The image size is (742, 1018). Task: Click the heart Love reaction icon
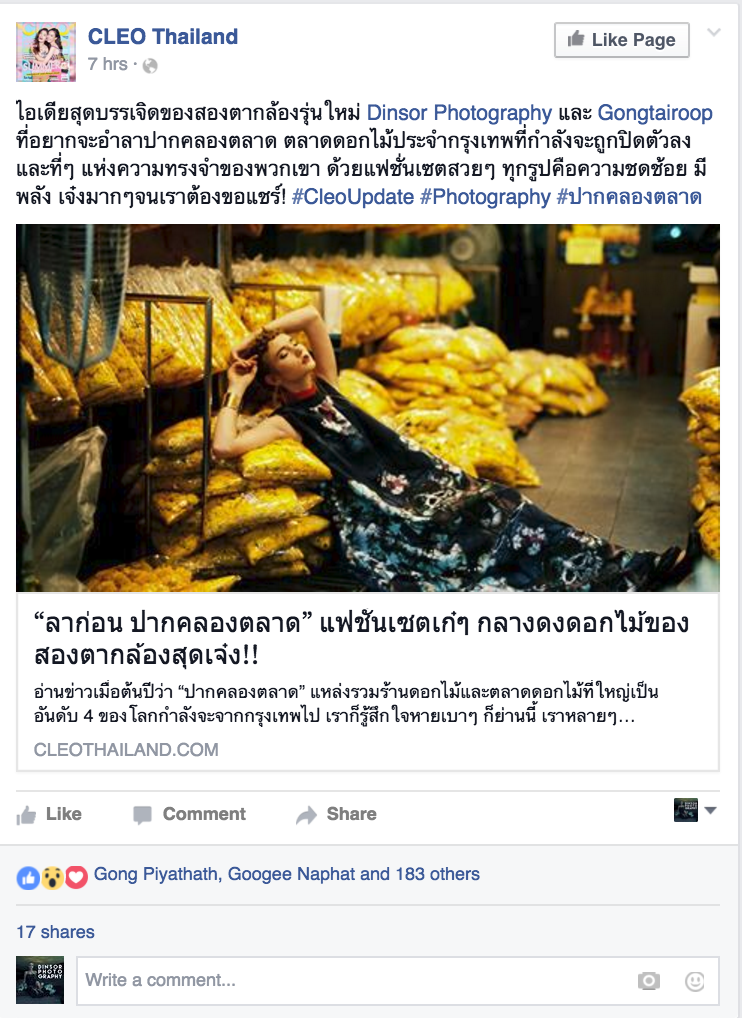(x=76, y=878)
